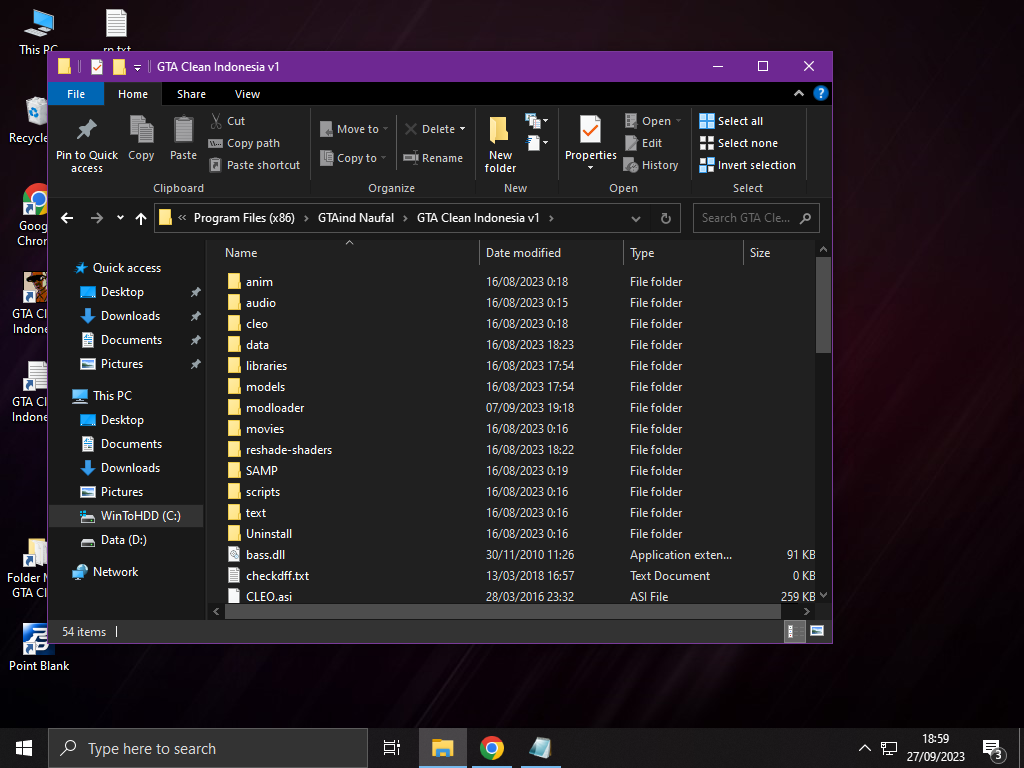Open file History

pyautogui.click(x=651, y=165)
